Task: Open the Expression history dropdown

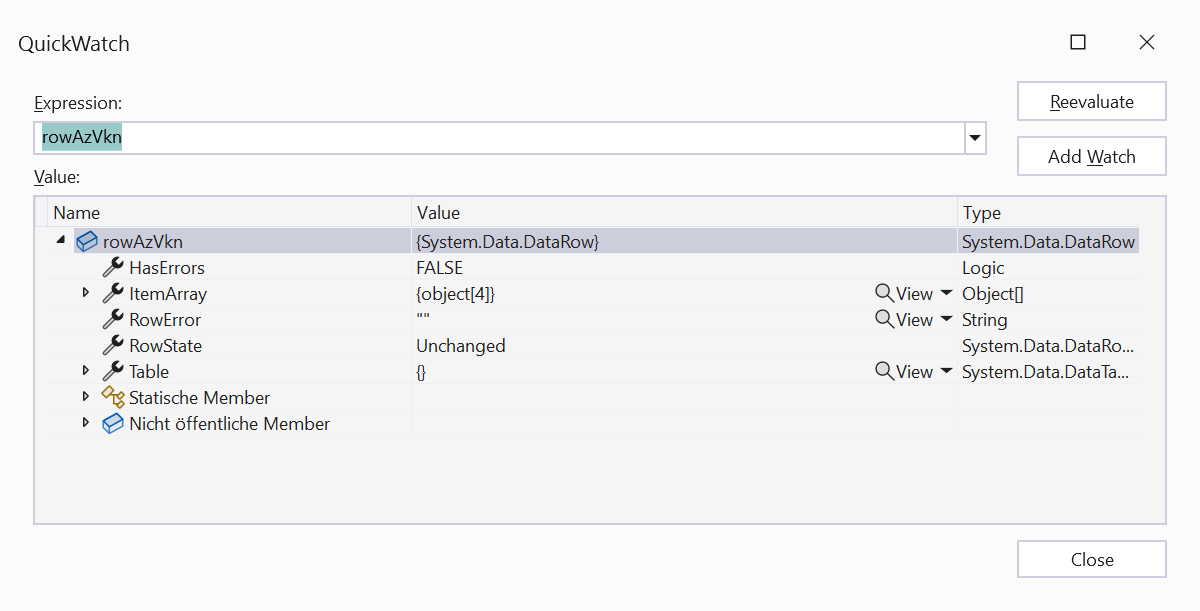Action: click(x=975, y=138)
